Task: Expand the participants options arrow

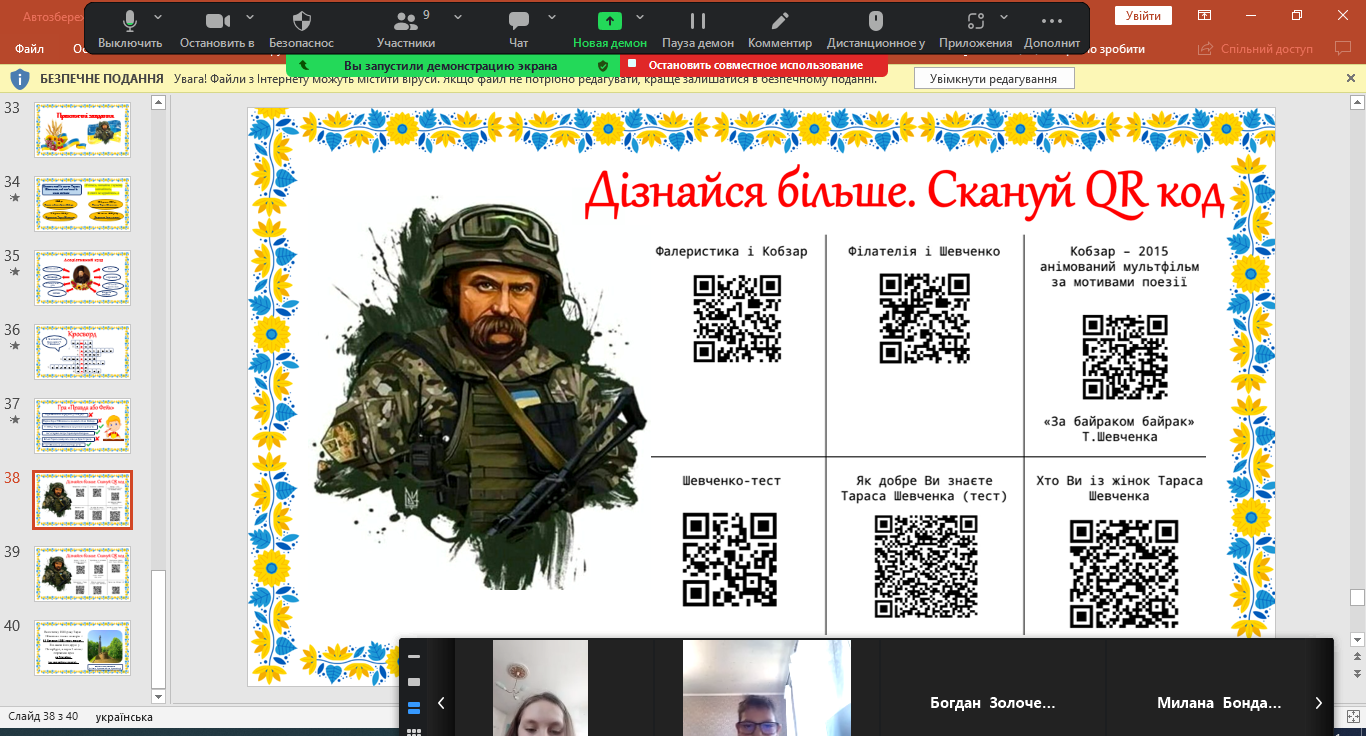Action: pos(458,17)
